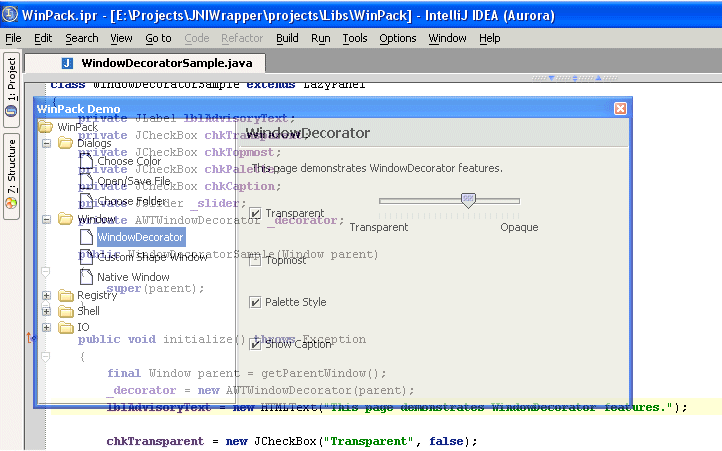Click the Registry folder icon
The image size is (722, 451).
point(66,295)
